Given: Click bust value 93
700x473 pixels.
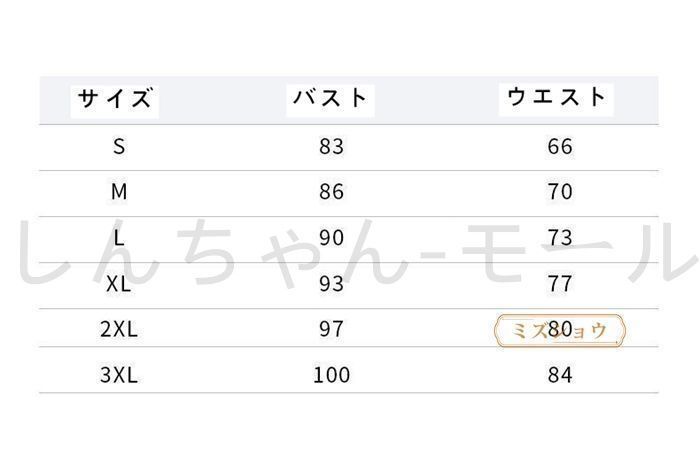Looking at the screenshot, I should [x=331, y=284].
